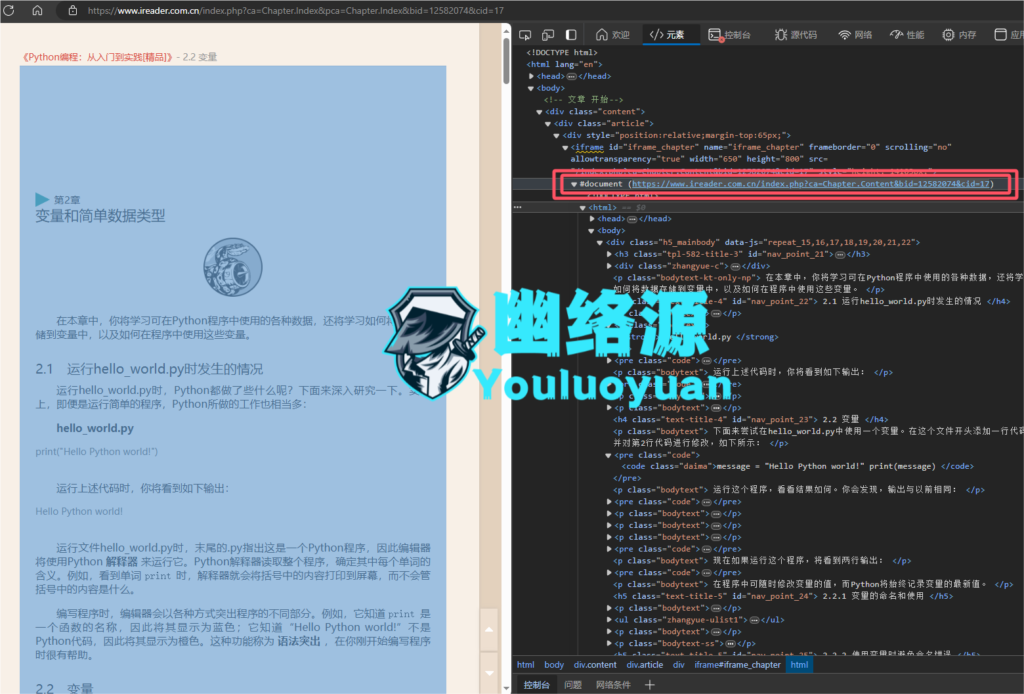Select the html lang en line
1024x694 pixels.
coord(564,64)
